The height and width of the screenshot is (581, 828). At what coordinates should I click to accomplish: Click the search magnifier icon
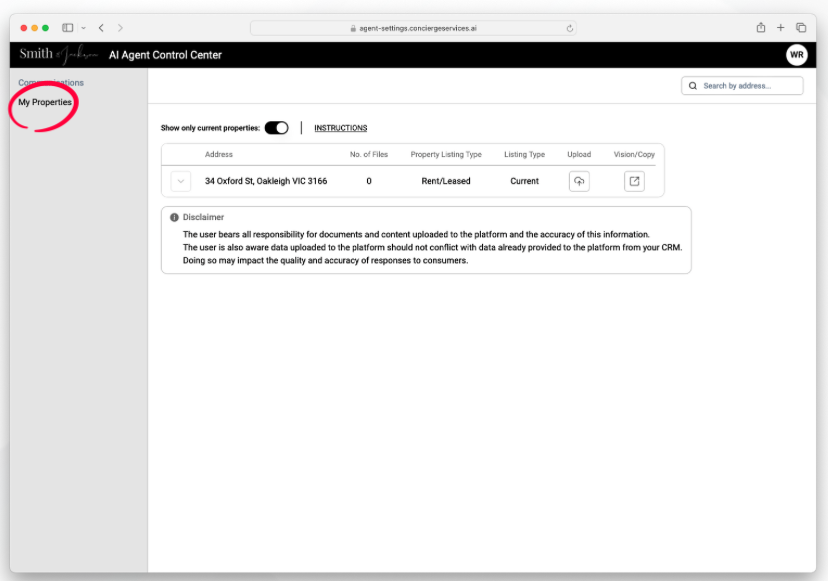click(692, 85)
